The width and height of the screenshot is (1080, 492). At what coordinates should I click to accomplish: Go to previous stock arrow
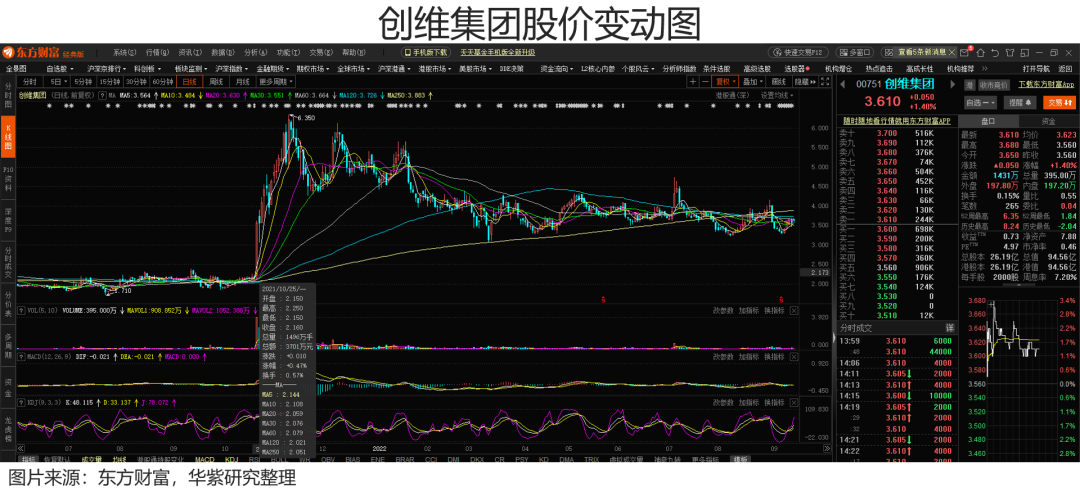pos(842,84)
